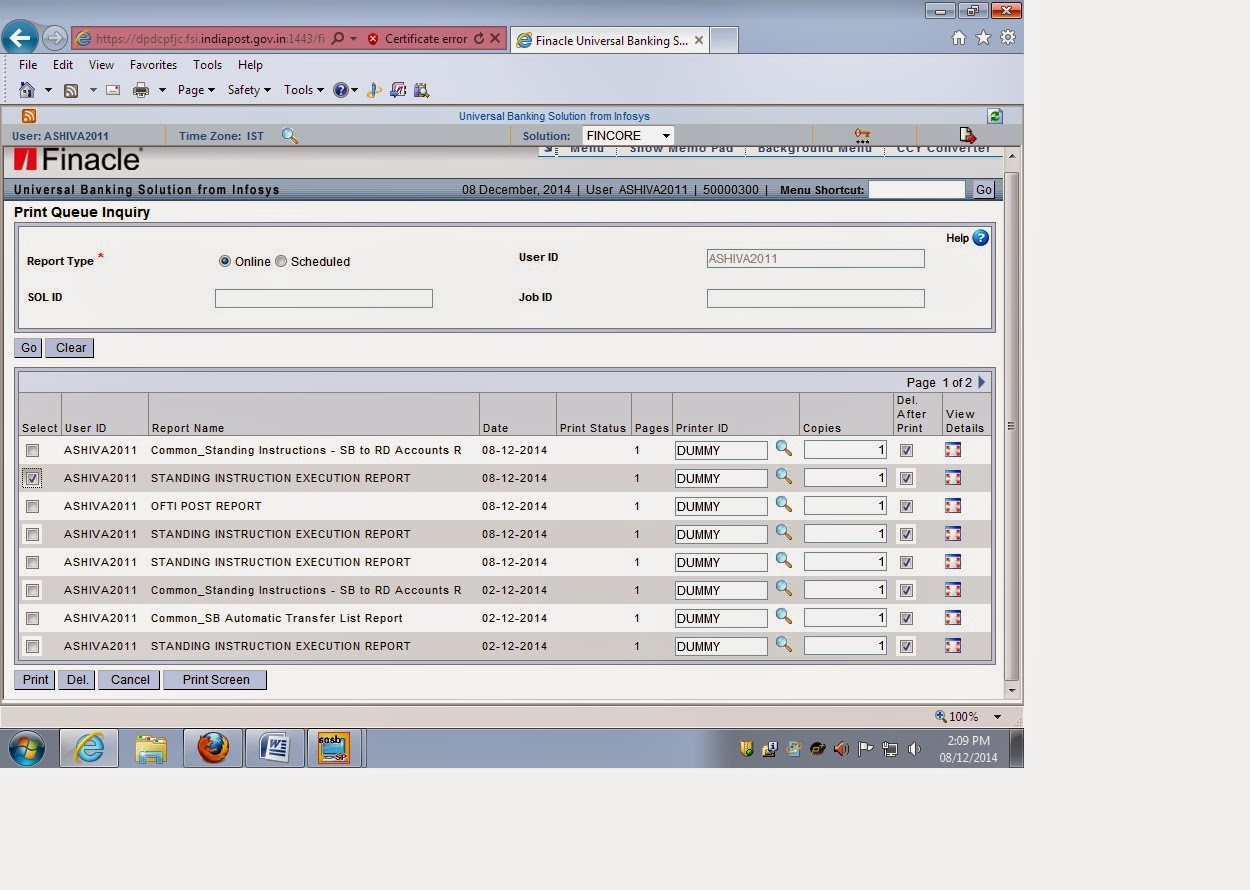Open the change password key icon
The width and height of the screenshot is (1250, 890).
point(862,132)
